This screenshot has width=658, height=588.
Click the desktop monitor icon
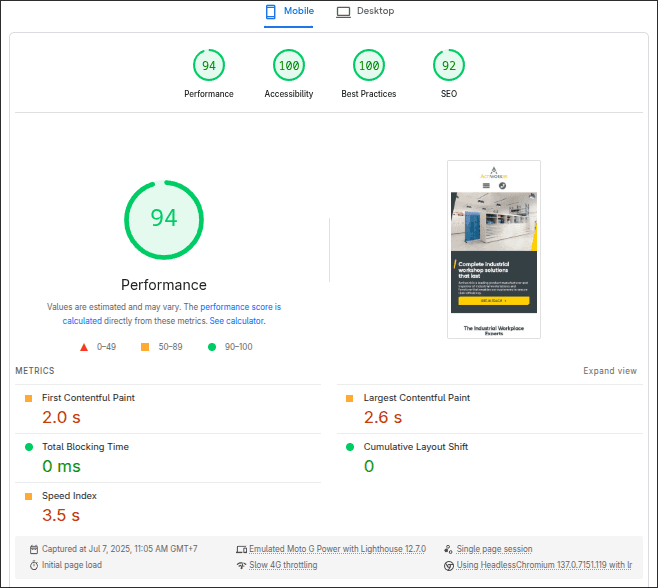pos(343,12)
